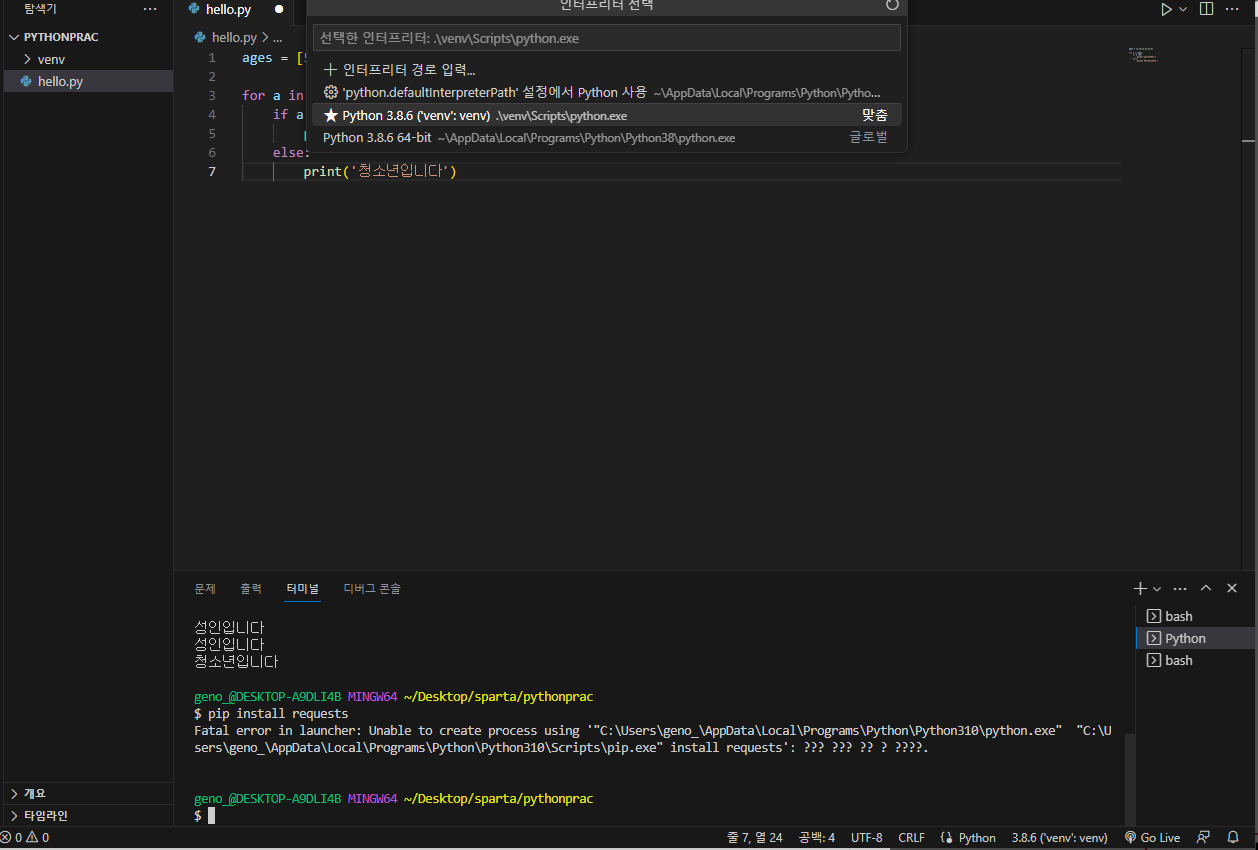This screenshot has width=1258, height=850.
Task: Click the 'Fatal error in launcher' terminal message
Action: pyautogui.click(x=652, y=739)
